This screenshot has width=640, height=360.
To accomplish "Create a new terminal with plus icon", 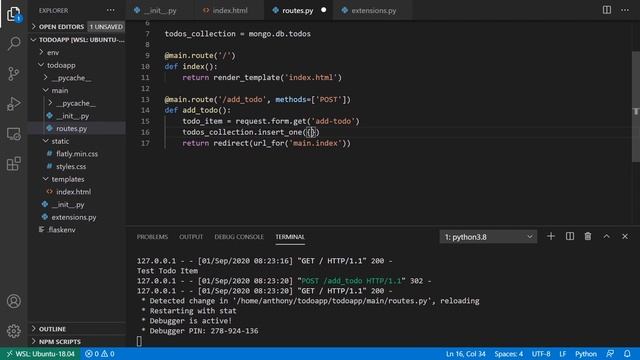I will (551, 236).
